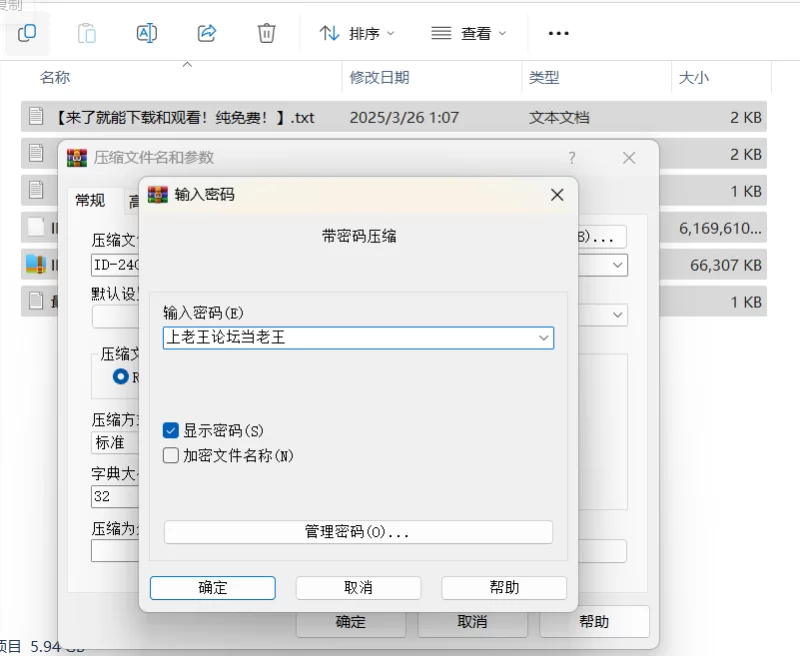The height and width of the screenshot is (656, 800).
Task: Open the 排序 sort dropdown
Action: tap(357, 33)
